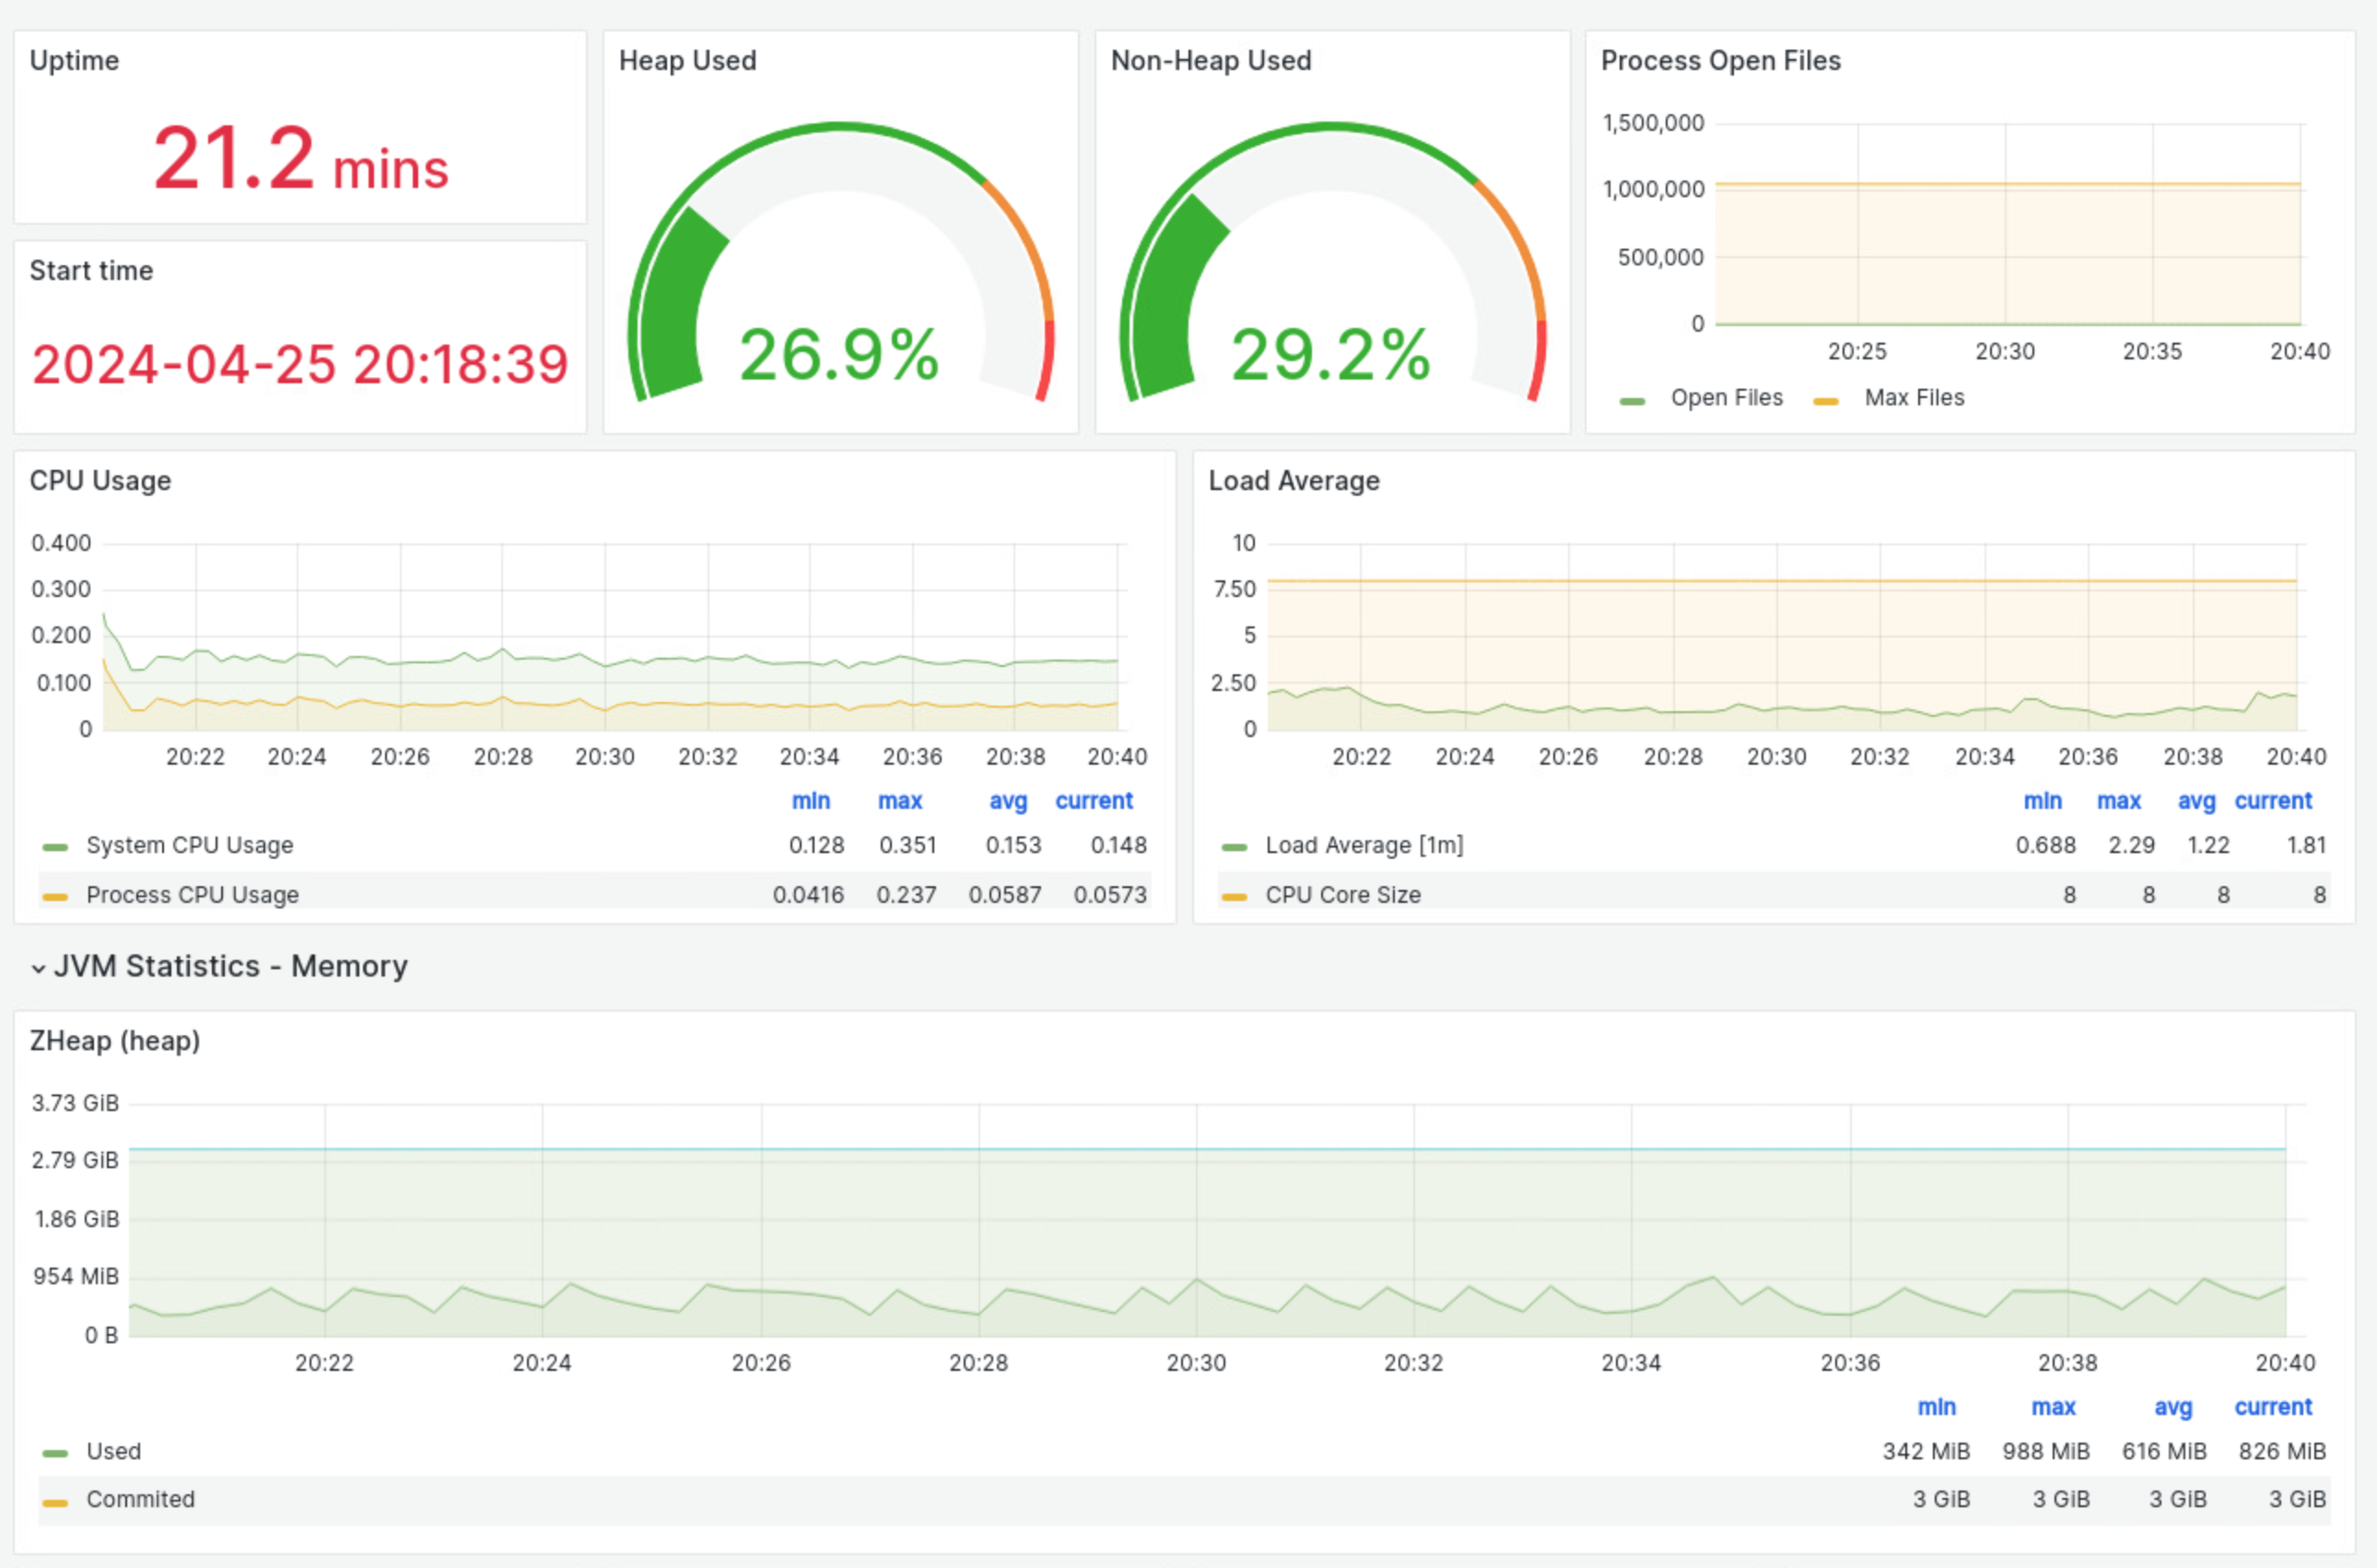Sort Load Average legend by avg
This screenshot has width=2377, height=1568.
click(2196, 800)
